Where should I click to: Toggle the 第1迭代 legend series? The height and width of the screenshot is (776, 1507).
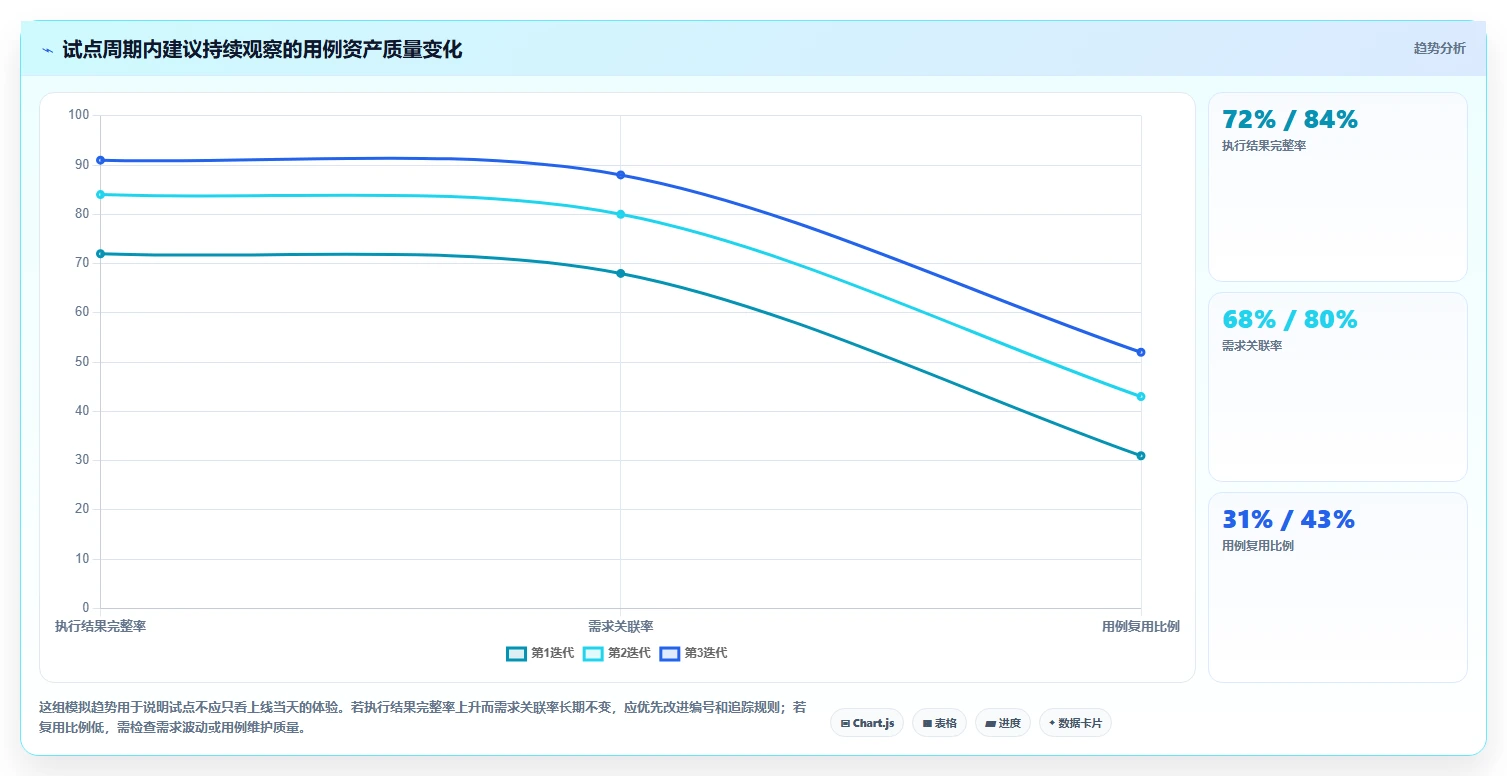(x=540, y=653)
